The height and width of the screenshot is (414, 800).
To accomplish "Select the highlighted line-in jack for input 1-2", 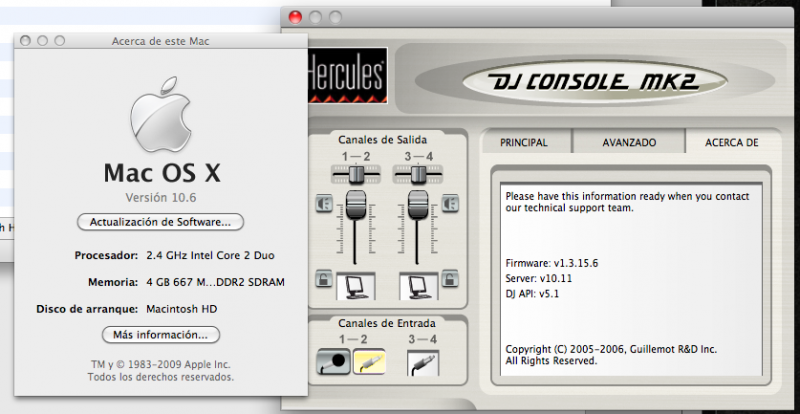I will pyautogui.click(x=369, y=362).
